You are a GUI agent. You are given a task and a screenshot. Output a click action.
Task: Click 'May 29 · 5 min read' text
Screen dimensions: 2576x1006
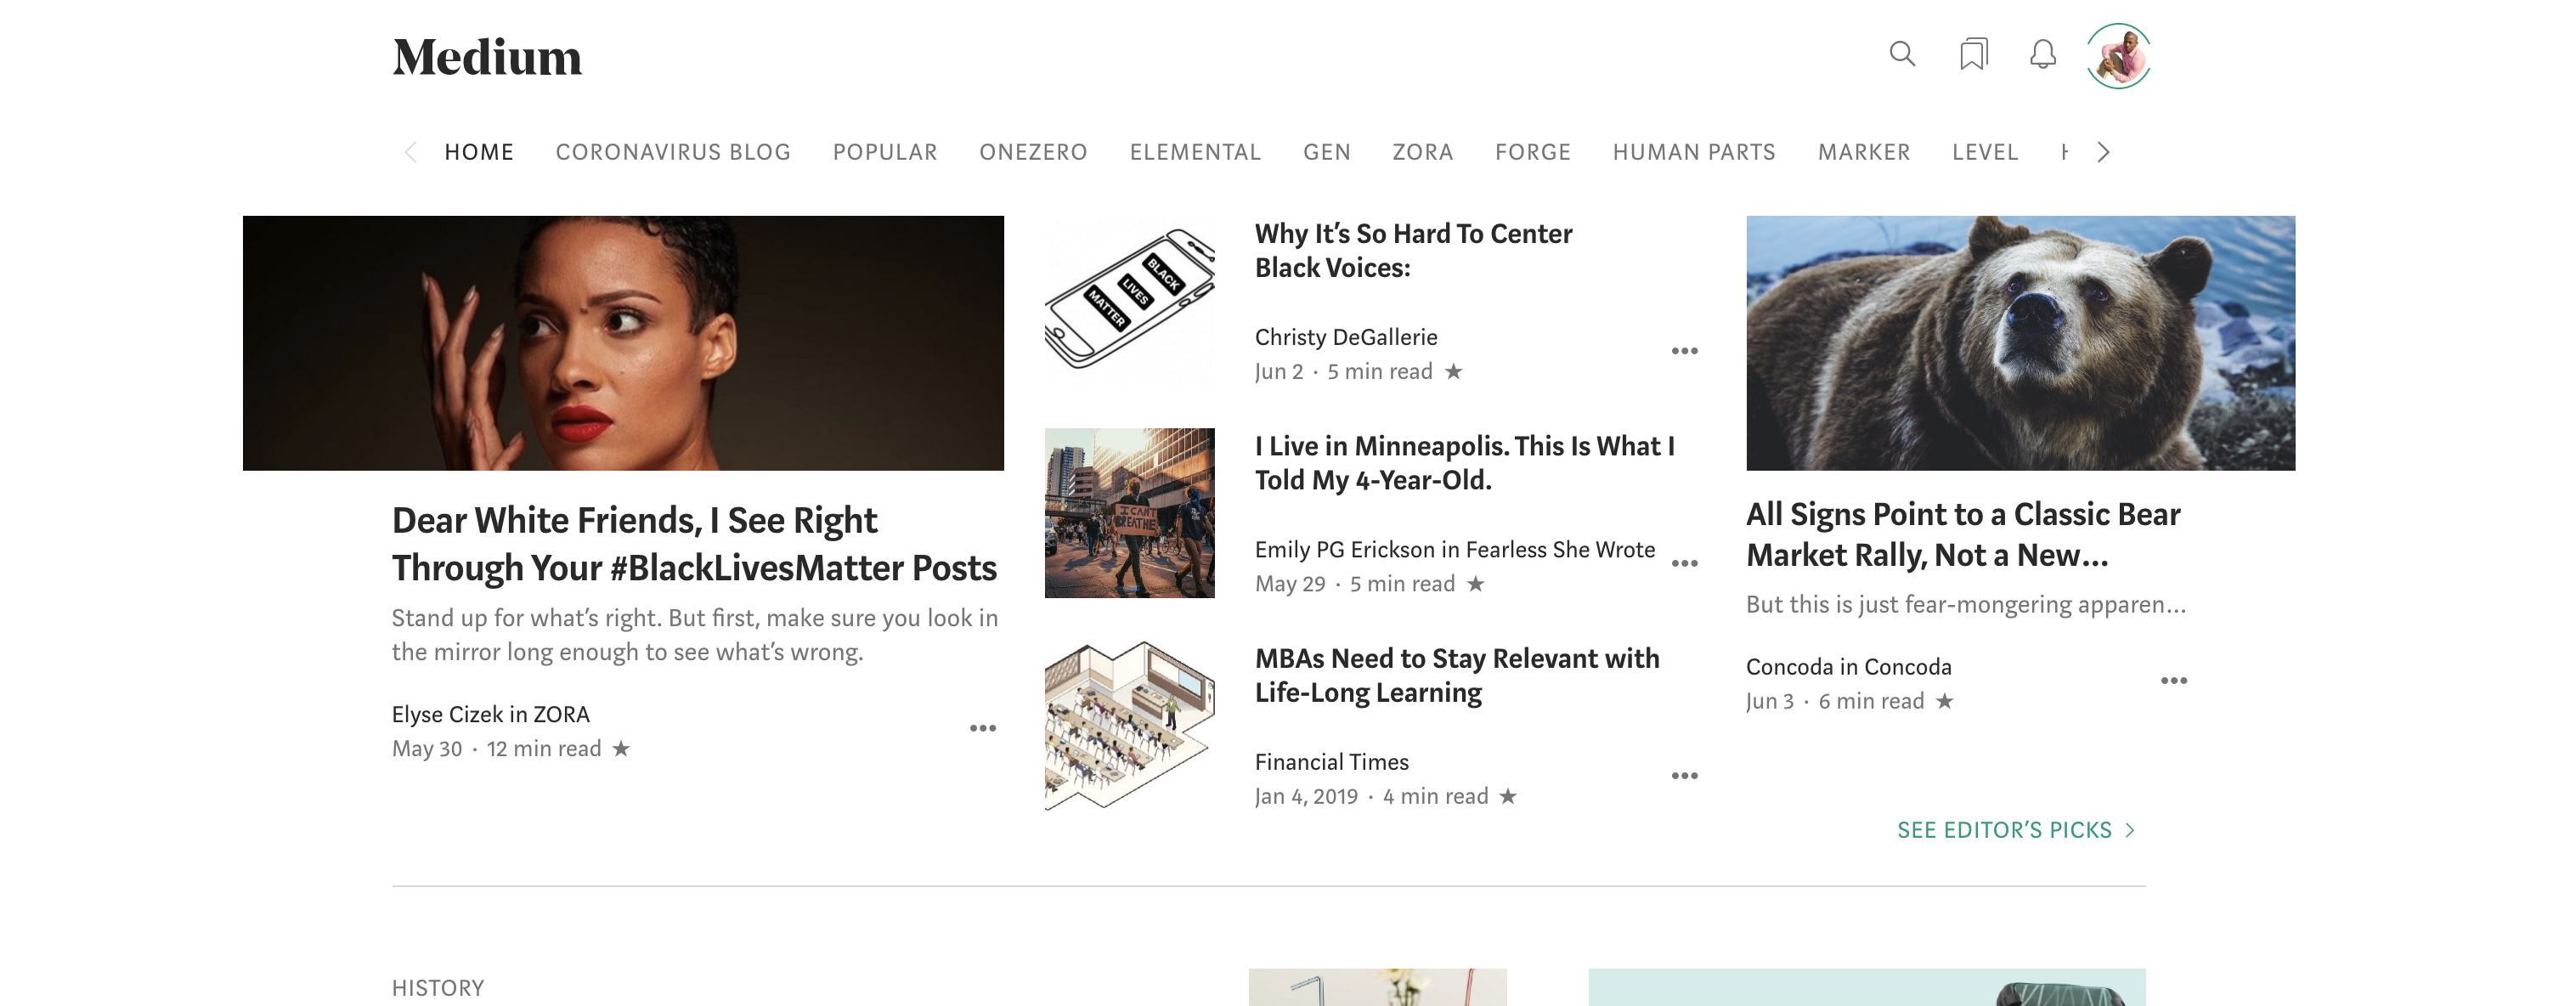coord(1354,584)
